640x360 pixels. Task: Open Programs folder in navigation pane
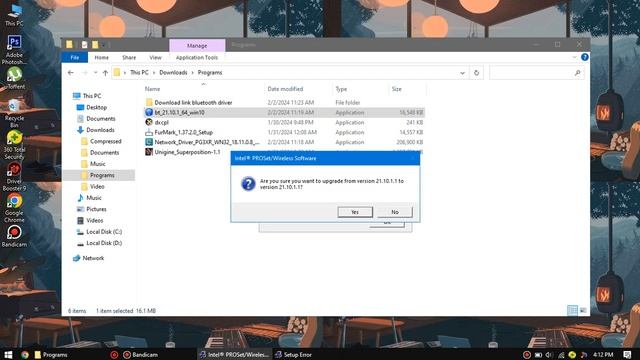102,175
